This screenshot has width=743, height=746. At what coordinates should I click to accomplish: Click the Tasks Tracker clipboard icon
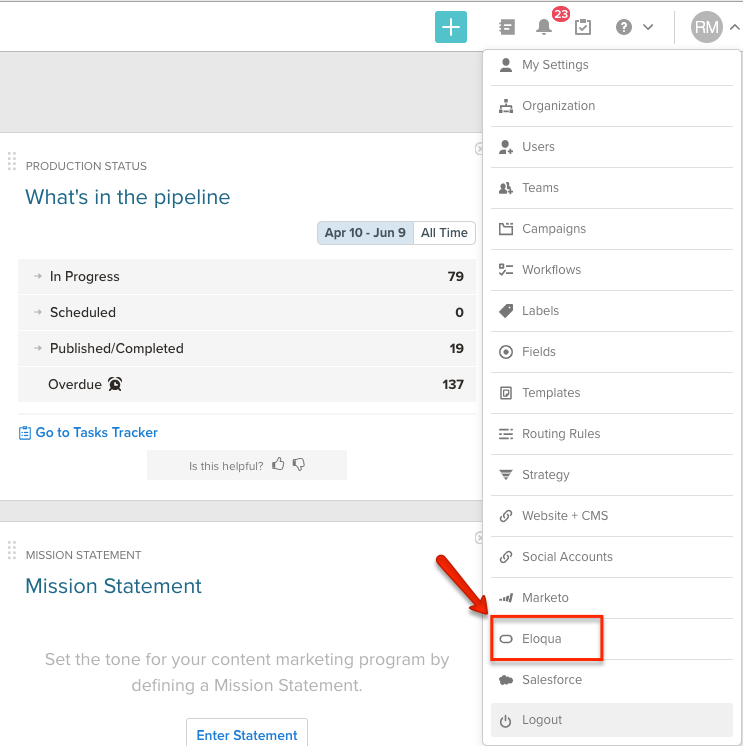click(25, 433)
